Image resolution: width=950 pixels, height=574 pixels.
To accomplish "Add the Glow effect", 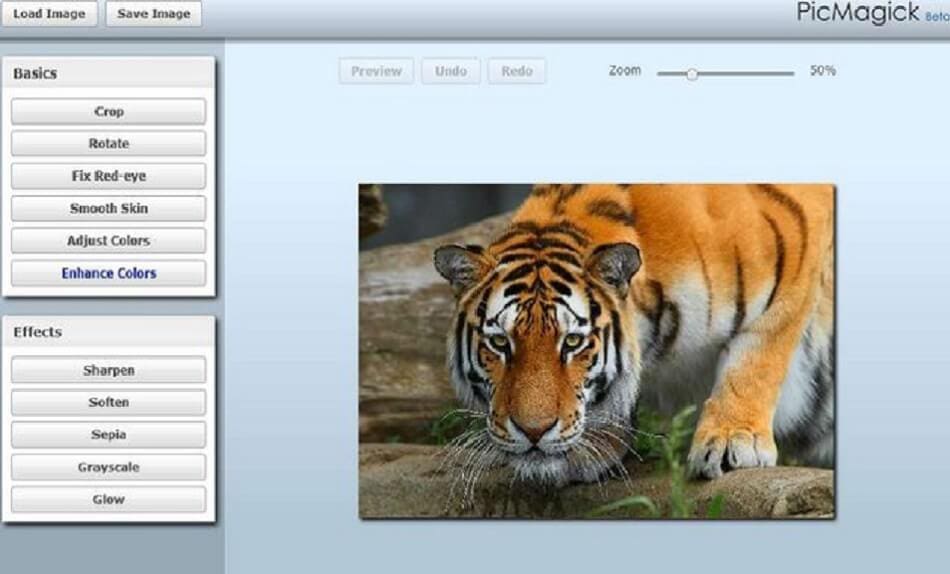I will [x=108, y=499].
